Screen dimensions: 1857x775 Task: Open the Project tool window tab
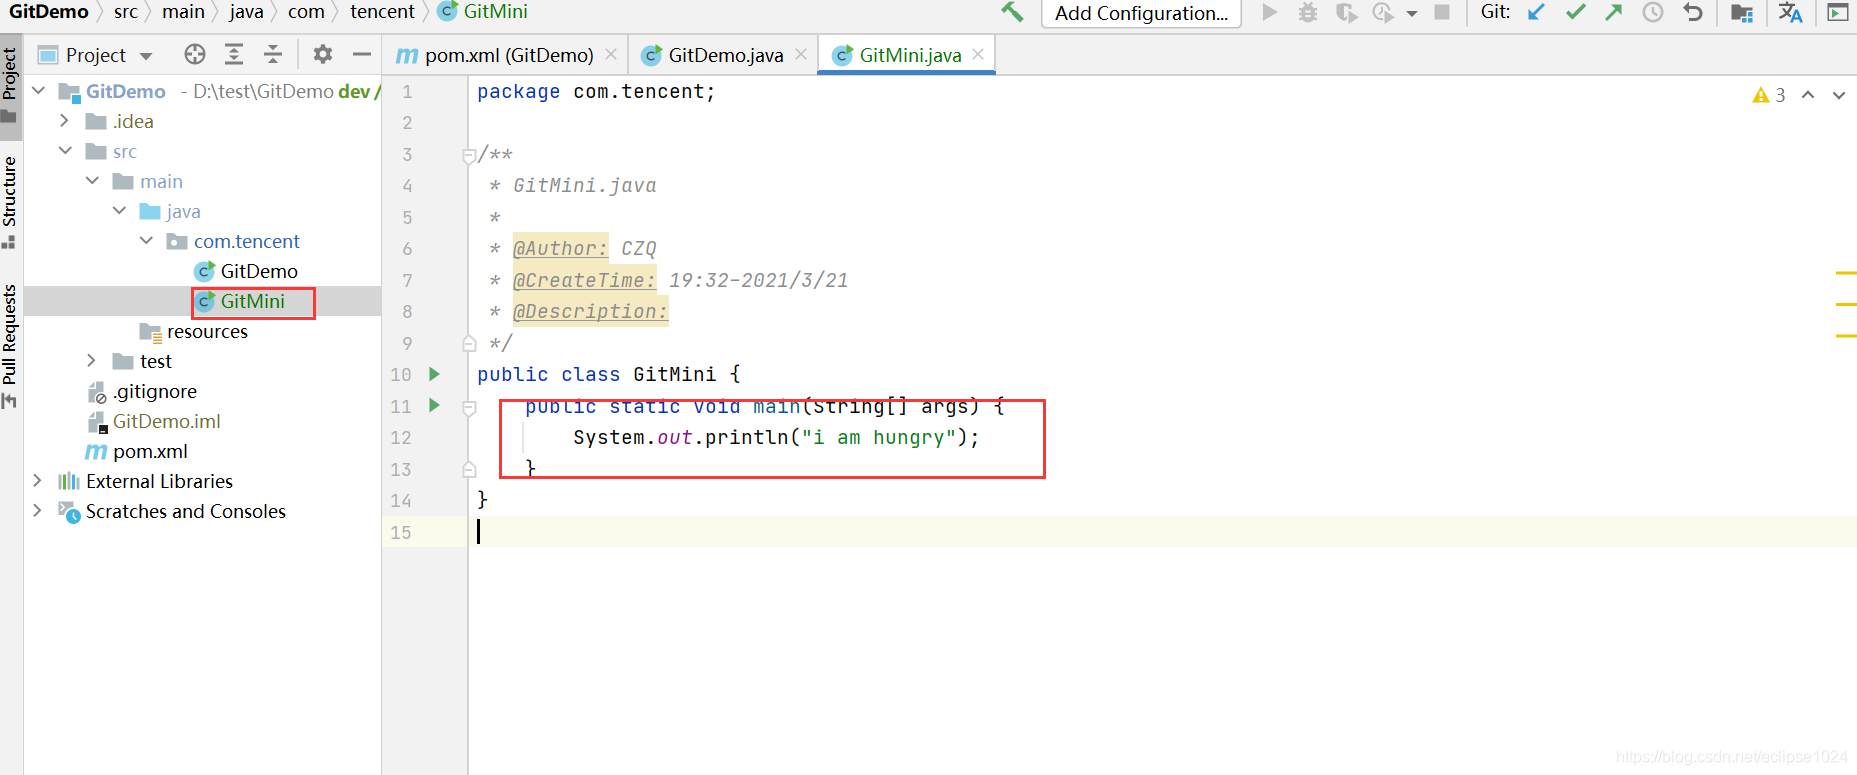(x=10, y=84)
